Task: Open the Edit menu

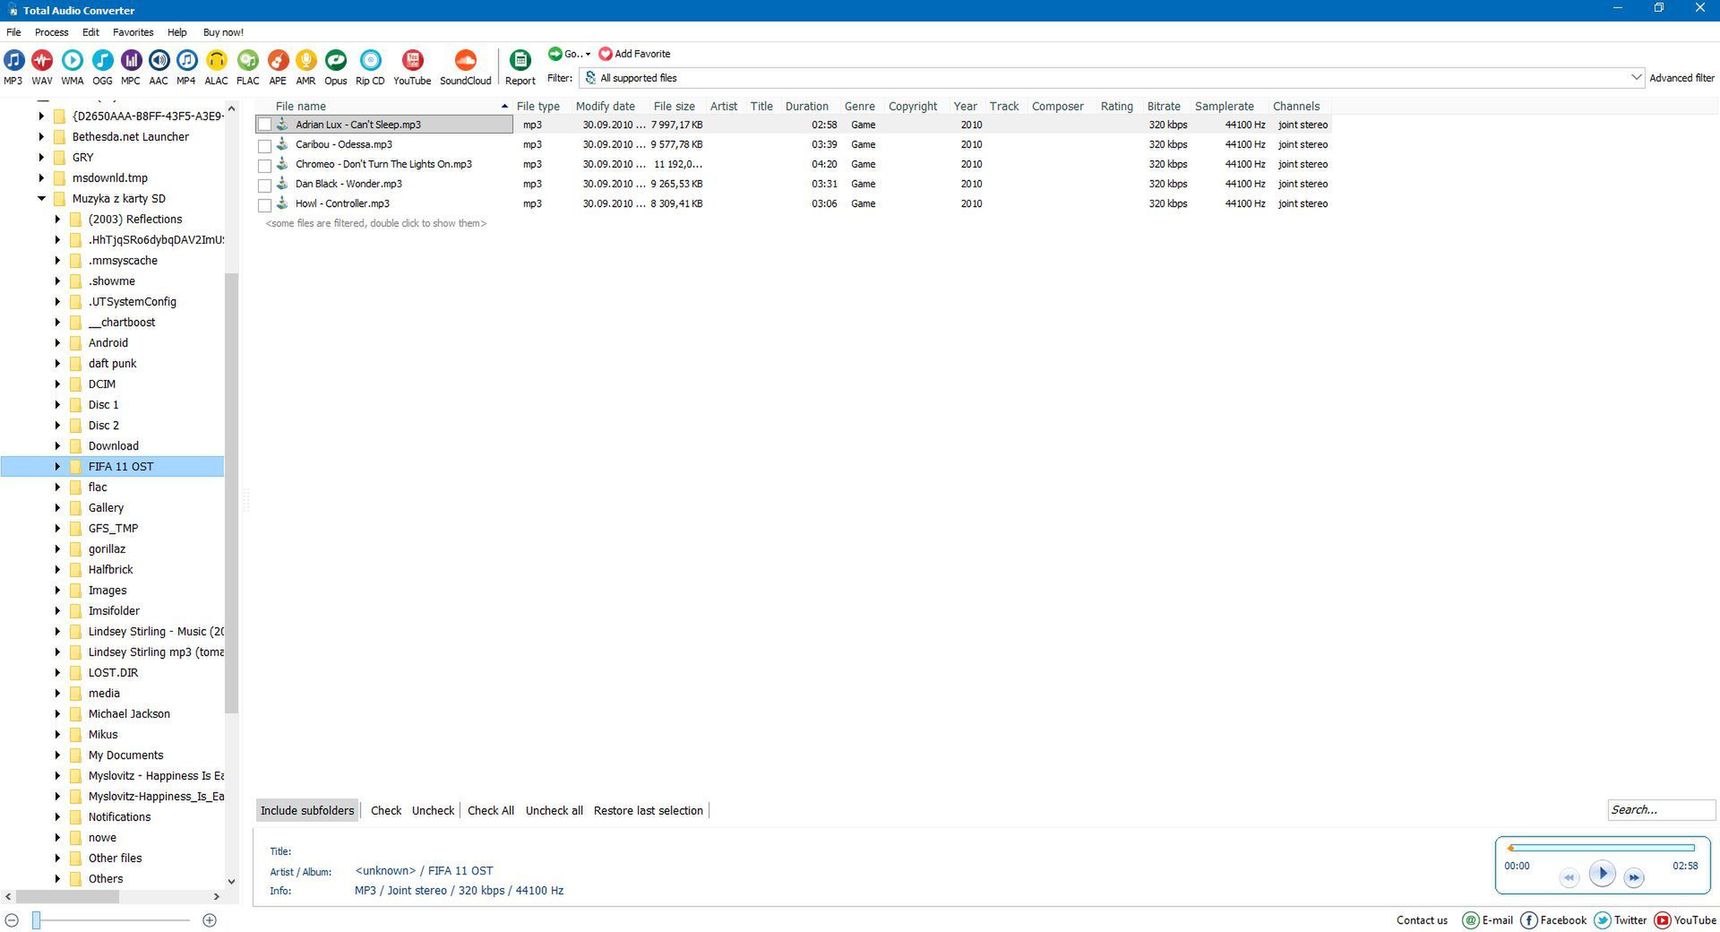Action: [91, 32]
